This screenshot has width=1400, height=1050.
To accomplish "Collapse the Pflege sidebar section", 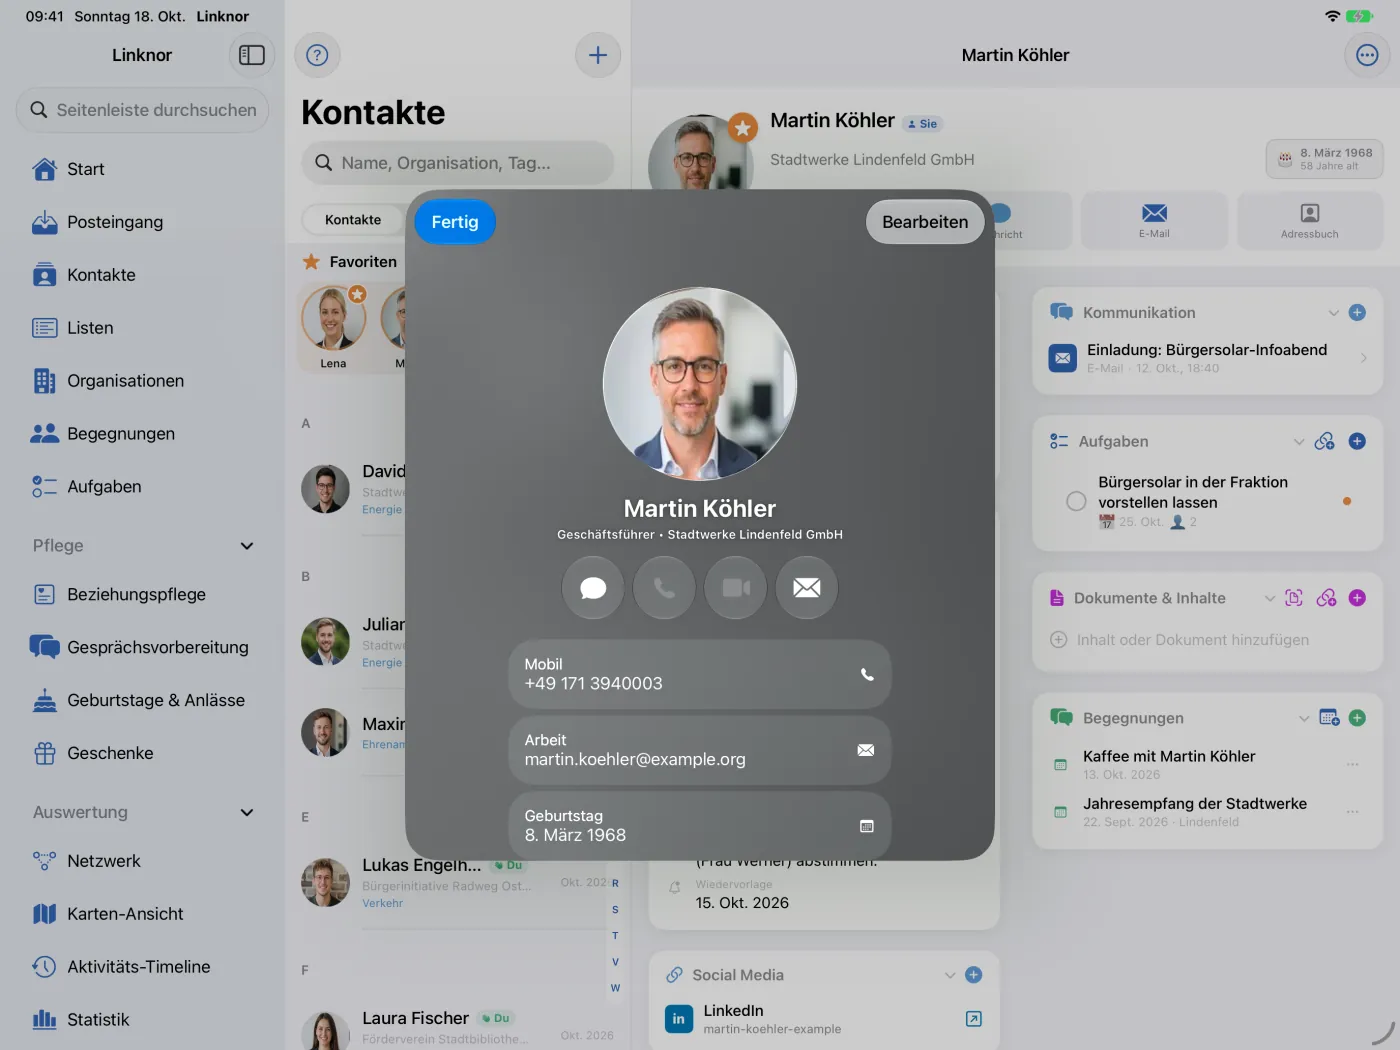I will click(247, 546).
